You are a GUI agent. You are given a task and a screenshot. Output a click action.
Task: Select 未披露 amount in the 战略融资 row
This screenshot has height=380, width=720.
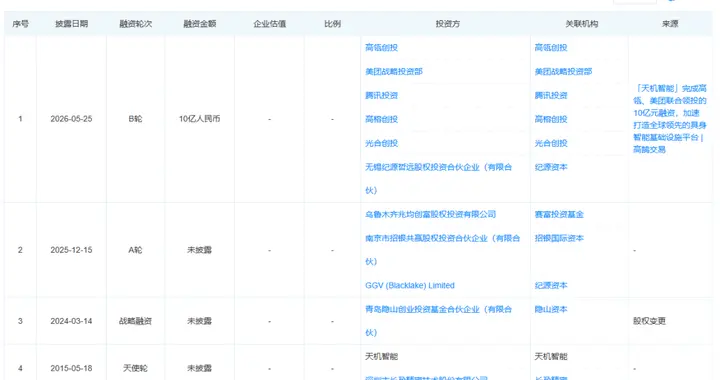coord(199,321)
